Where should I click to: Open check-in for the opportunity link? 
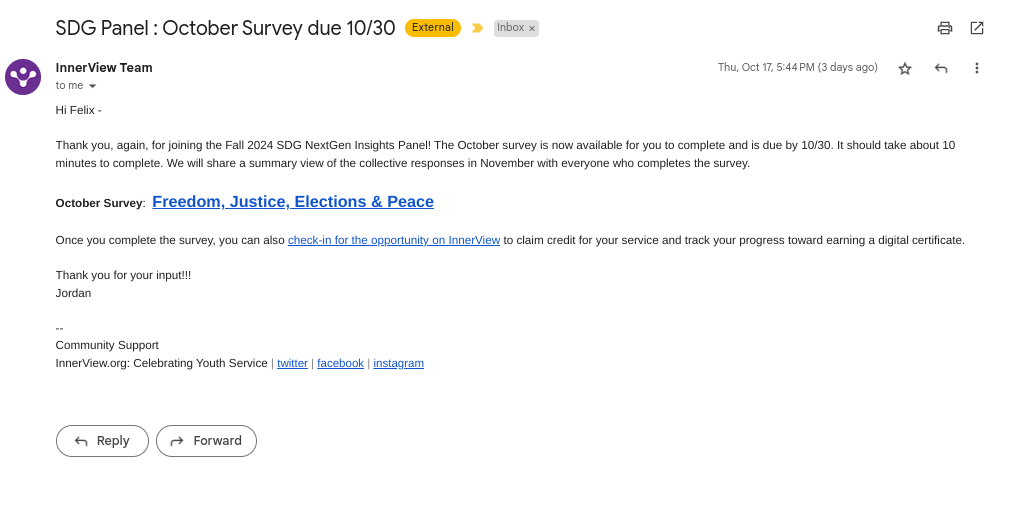394,240
